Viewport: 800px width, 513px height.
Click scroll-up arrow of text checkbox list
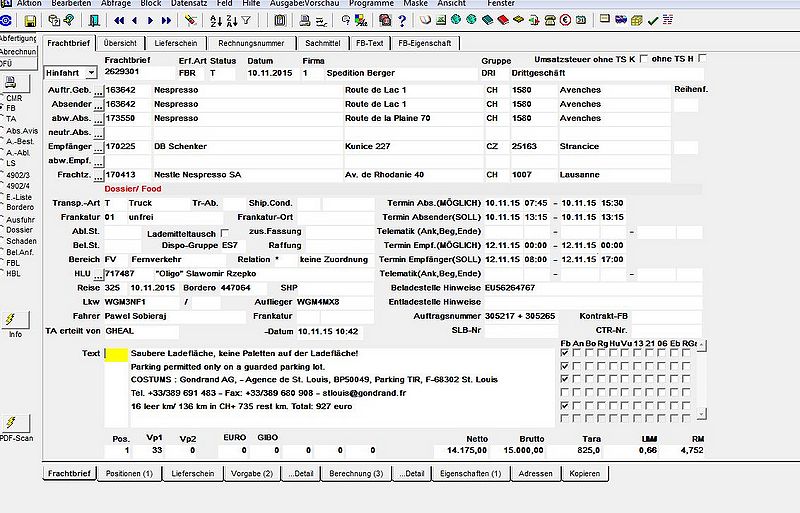tap(702, 346)
